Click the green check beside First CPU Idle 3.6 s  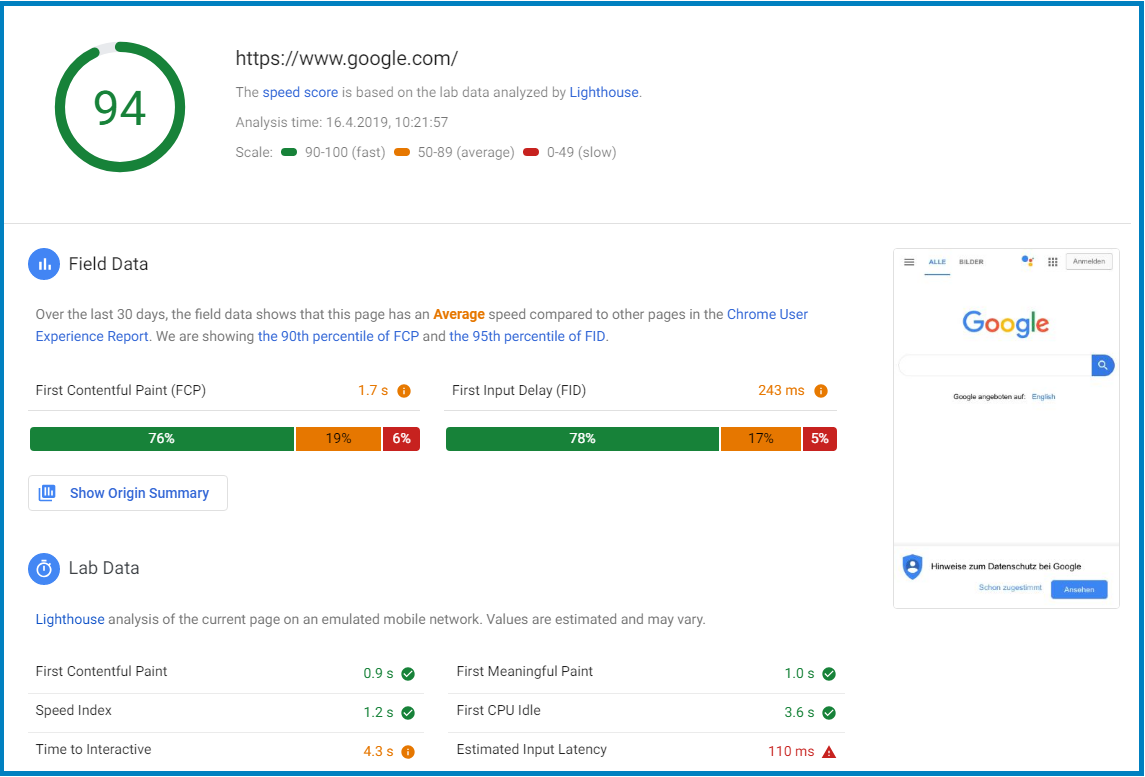(829, 713)
